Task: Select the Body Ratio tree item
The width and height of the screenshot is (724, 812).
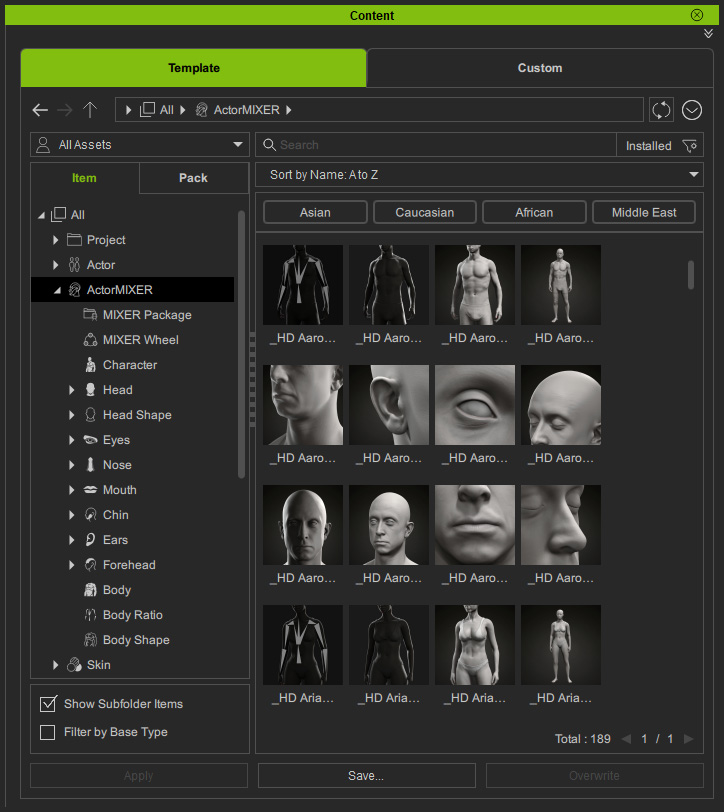Action: click(132, 615)
